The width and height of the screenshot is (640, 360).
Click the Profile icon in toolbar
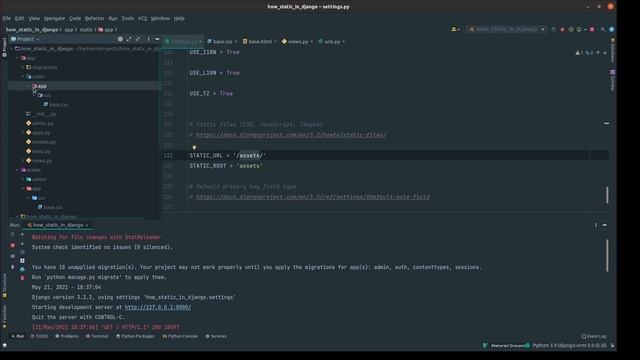click(x=580, y=29)
